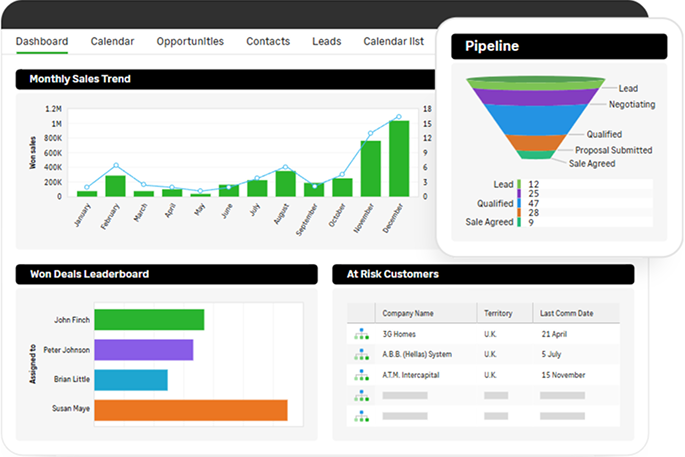The image size is (685, 457).
Task: Select the Leads tab
Action: (326, 42)
